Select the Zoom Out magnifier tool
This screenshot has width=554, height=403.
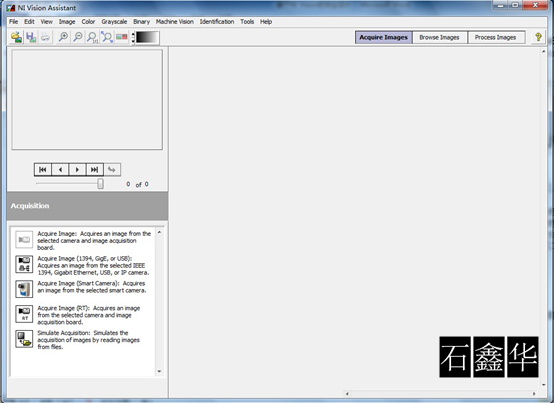77,37
